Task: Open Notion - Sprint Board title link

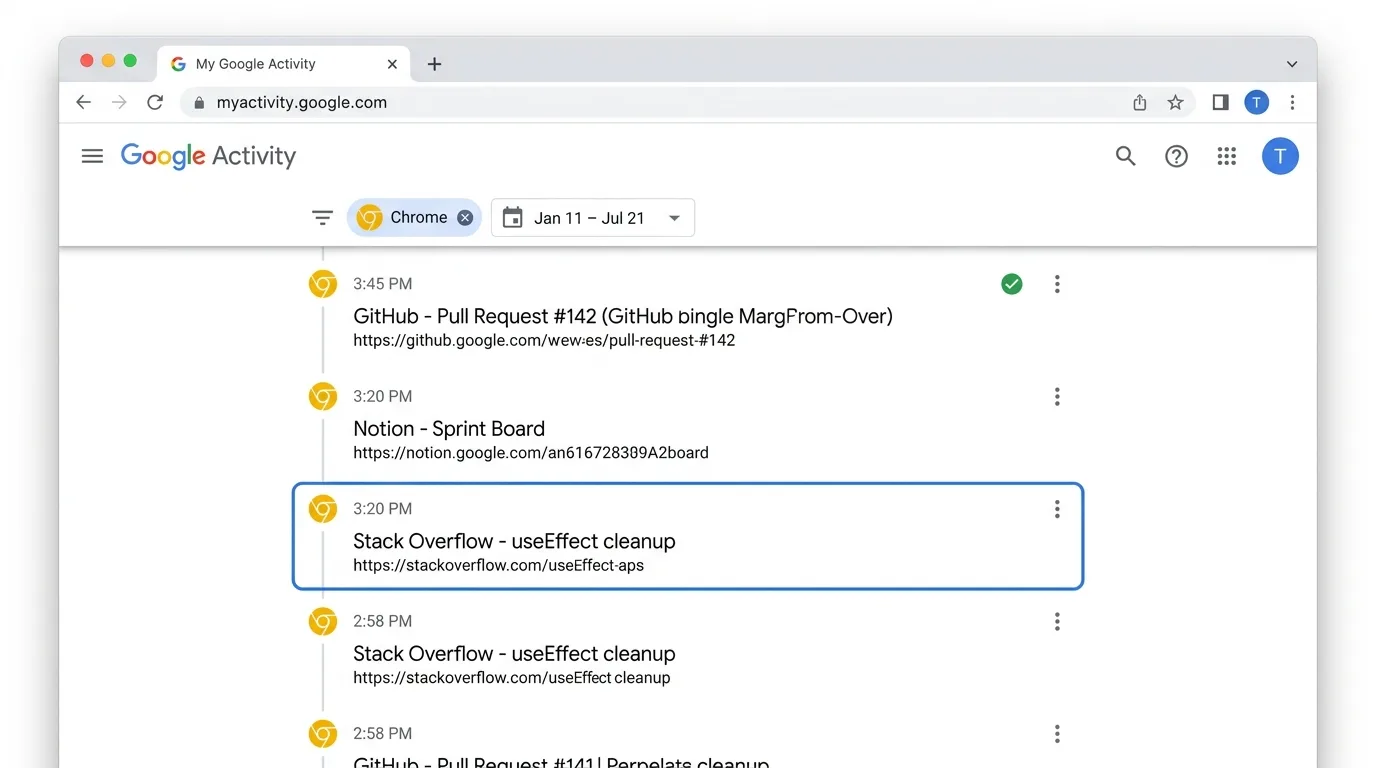Action: (449, 429)
